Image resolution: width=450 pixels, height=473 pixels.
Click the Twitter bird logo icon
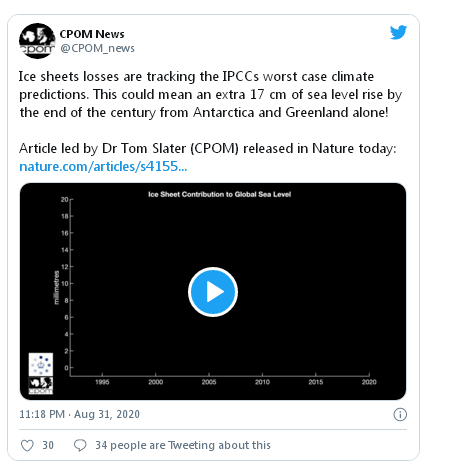point(398,32)
